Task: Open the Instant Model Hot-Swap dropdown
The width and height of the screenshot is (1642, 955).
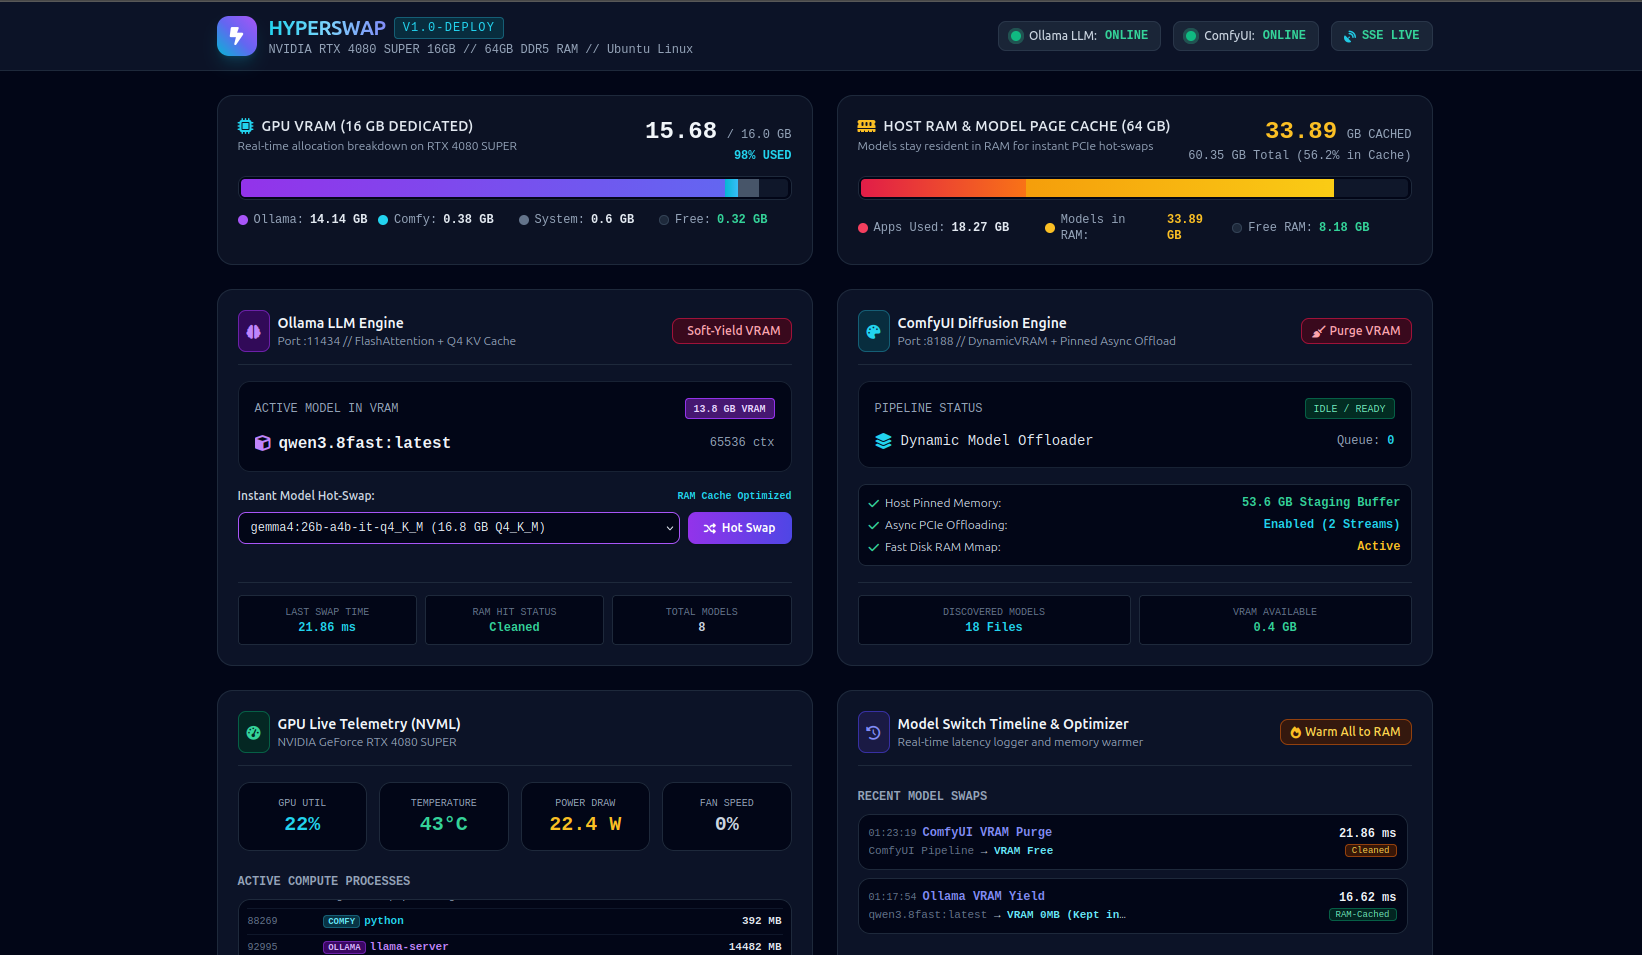Action: 459,528
